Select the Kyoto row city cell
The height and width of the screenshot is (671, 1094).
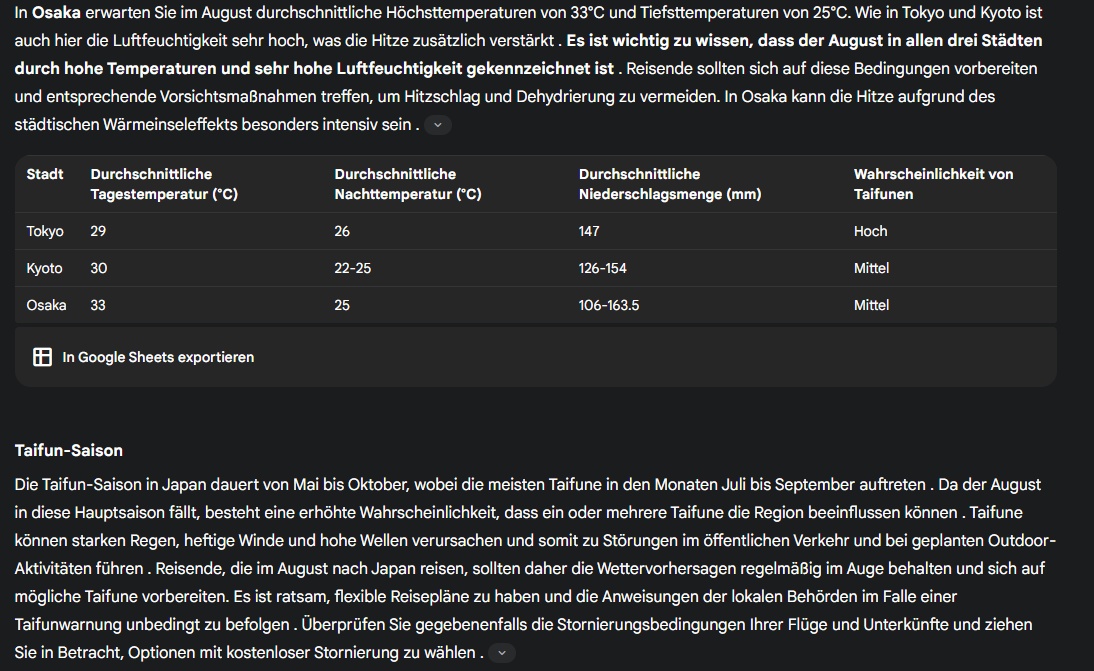45,268
